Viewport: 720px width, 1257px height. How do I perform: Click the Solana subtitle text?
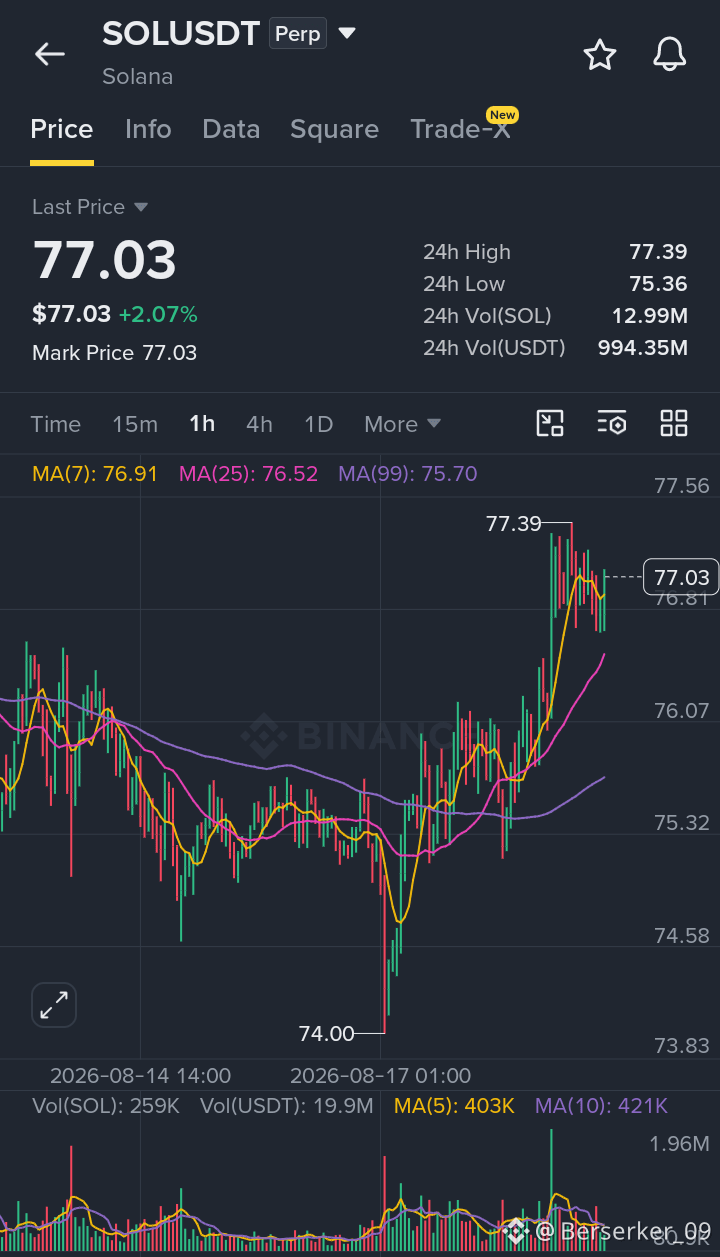[x=137, y=76]
